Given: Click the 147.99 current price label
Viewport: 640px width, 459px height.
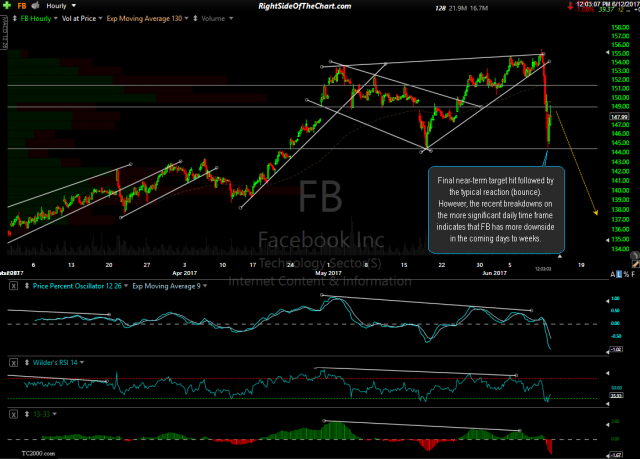Looking at the screenshot, I should (x=619, y=117).
